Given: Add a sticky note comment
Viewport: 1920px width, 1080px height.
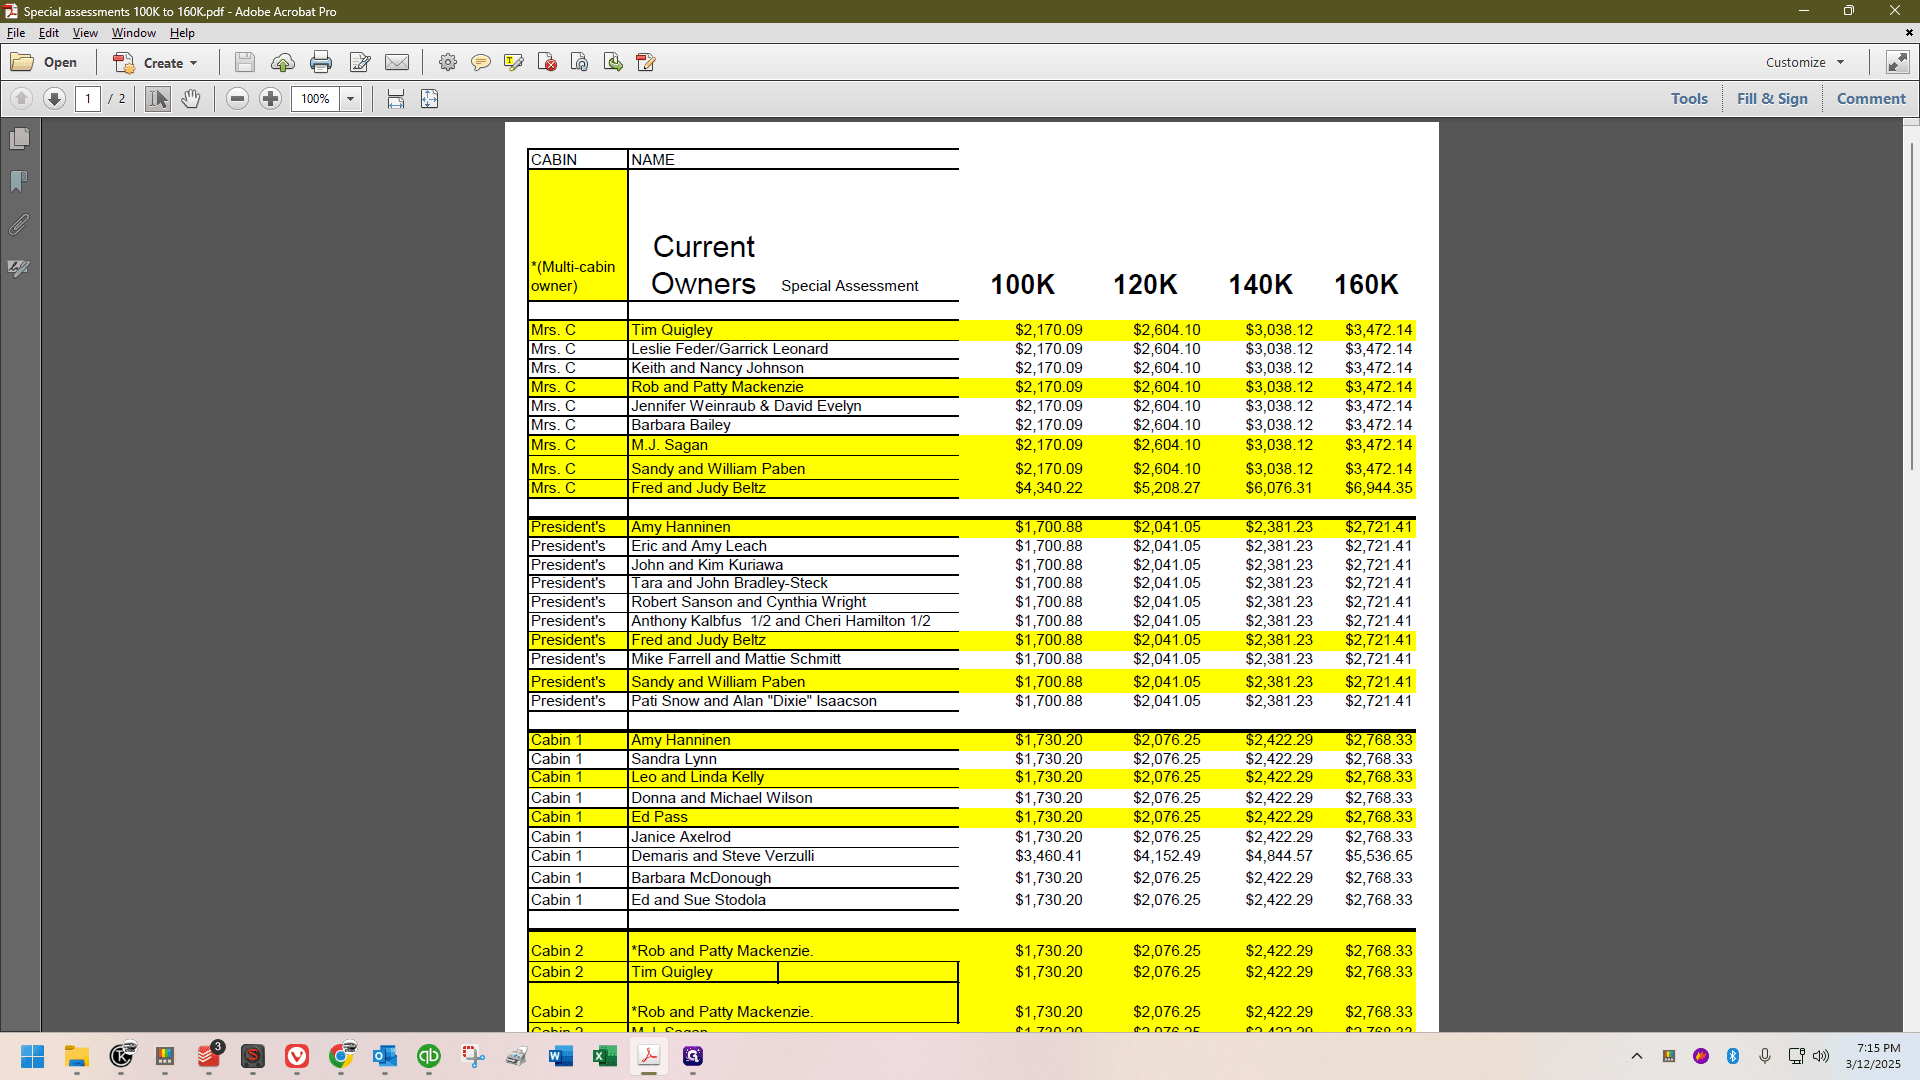Looking at the screenshot, I should point(481,62).
